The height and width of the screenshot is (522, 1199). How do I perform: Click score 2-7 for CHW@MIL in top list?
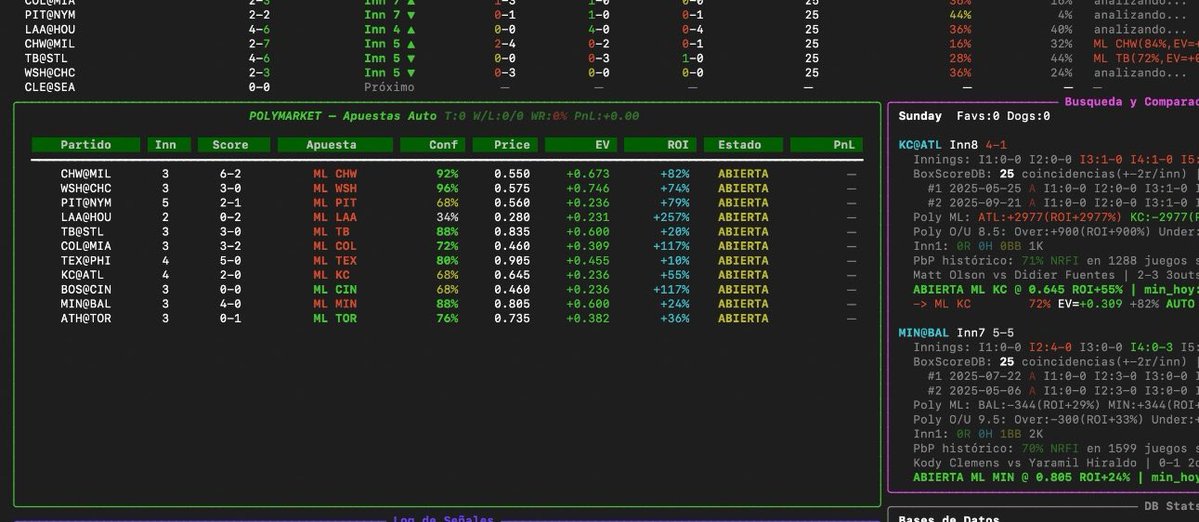pos(259,44)
